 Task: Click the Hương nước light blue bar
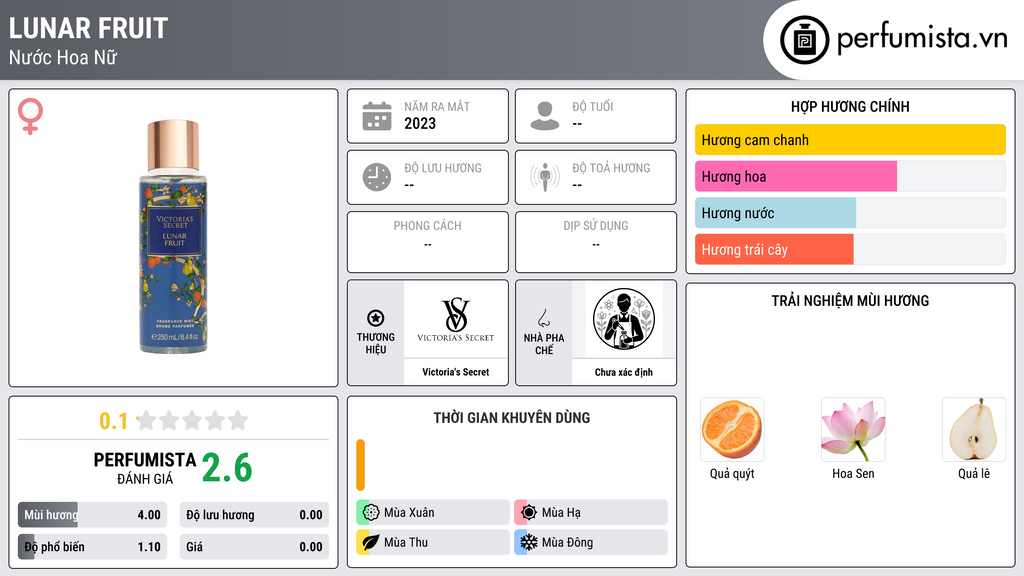coord(775,213)
